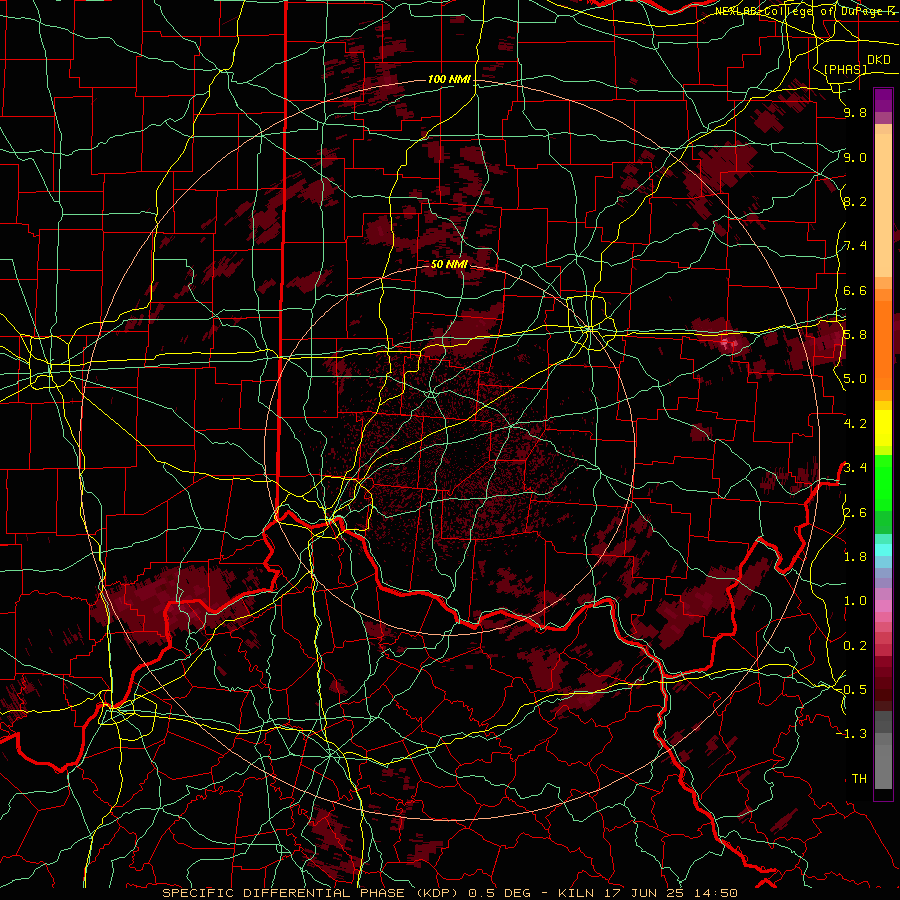The width and height of the screenshot is (900, 900).
Task: Select the 8.2 legend value
Action: (855, 201)
